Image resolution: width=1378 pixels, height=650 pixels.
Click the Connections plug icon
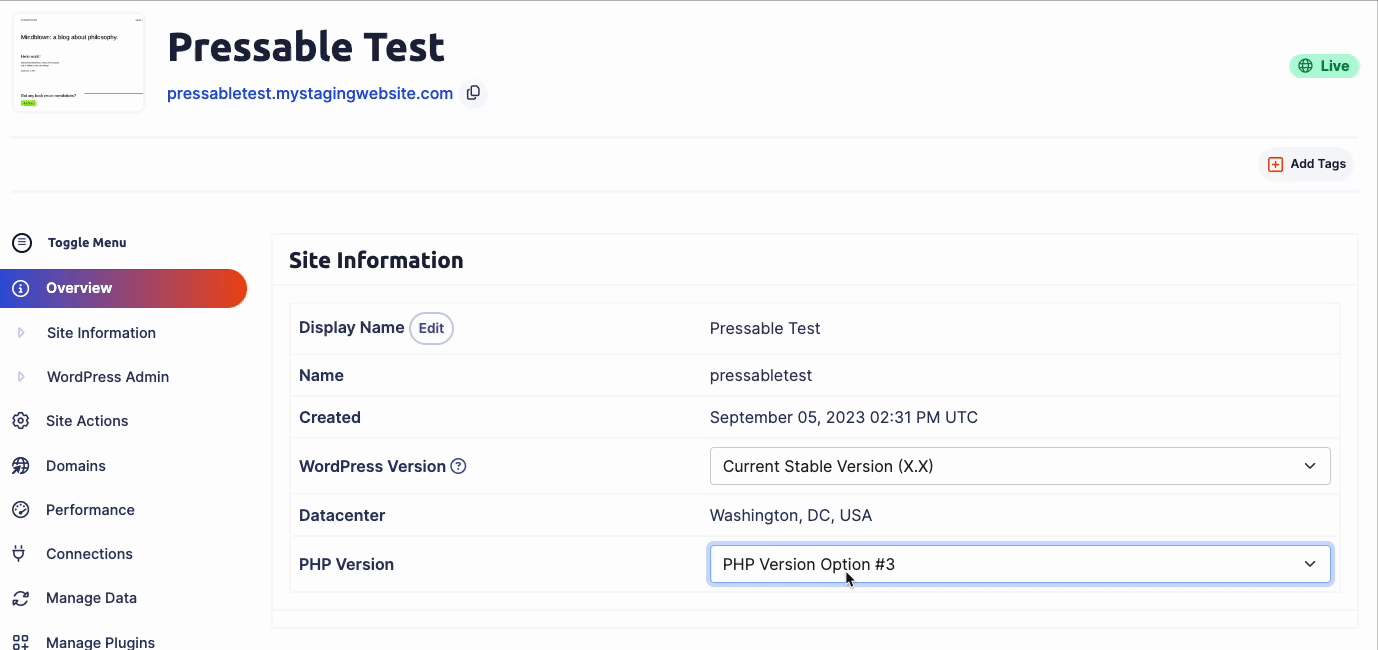(x=19, y=554)
